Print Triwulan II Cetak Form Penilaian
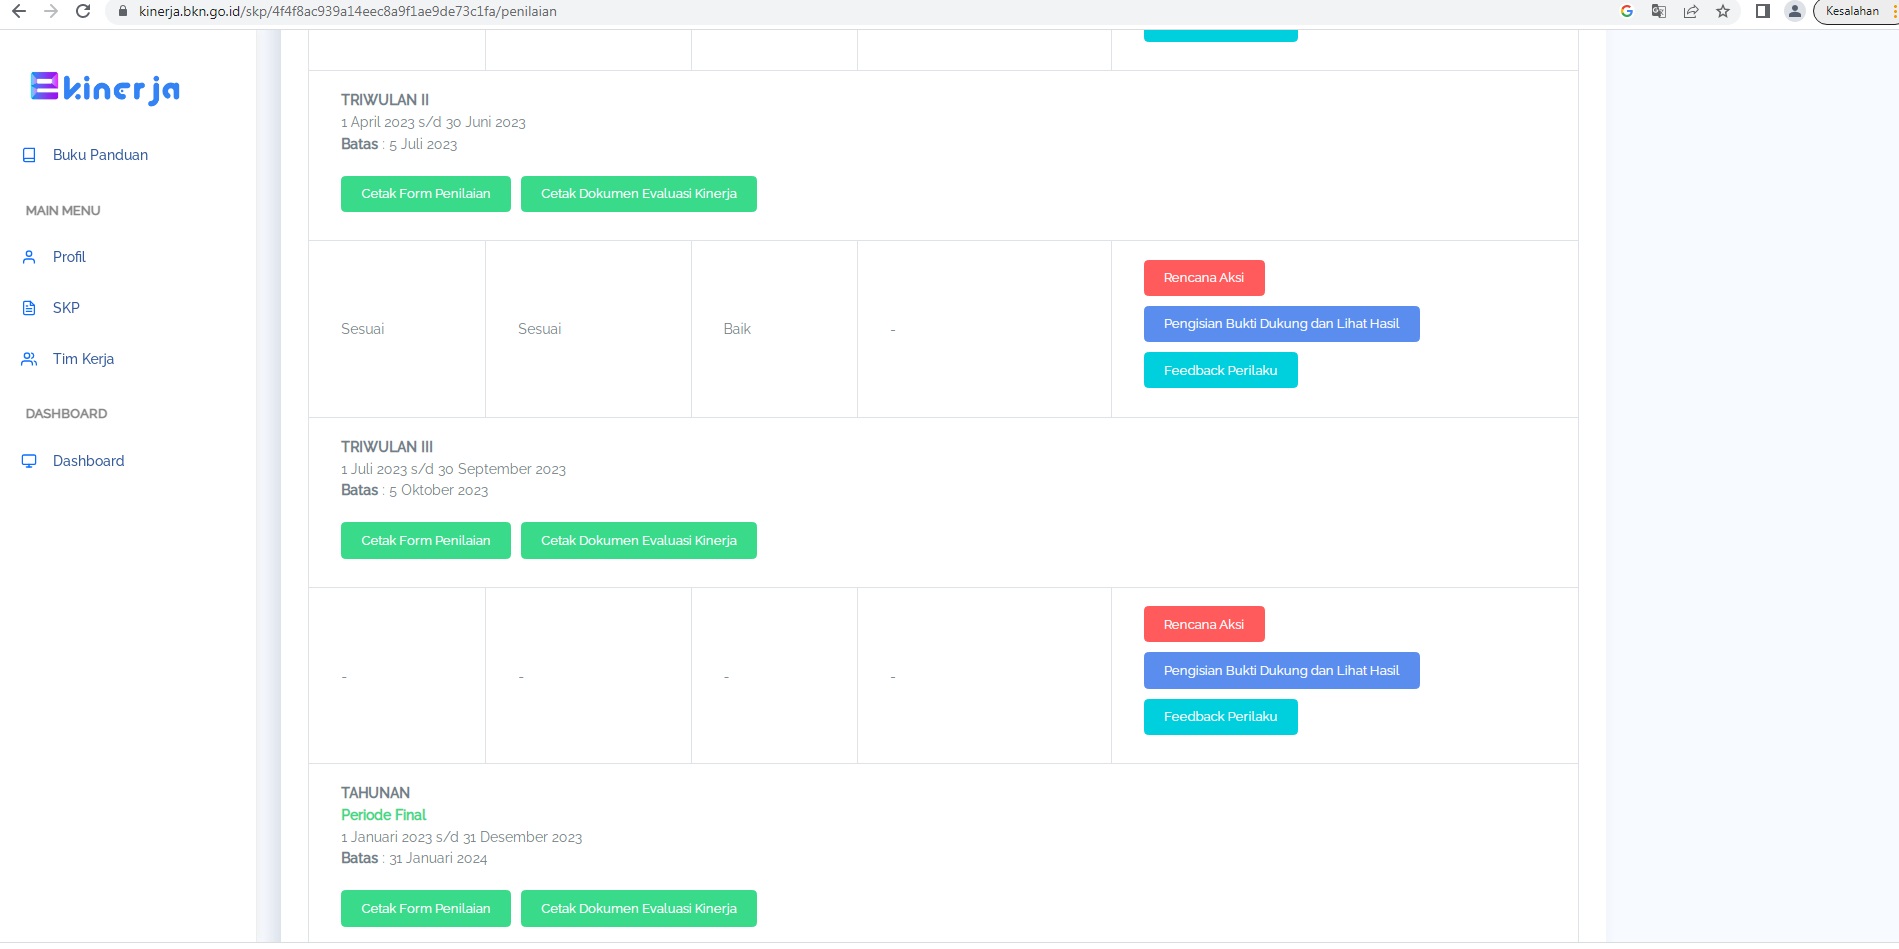Image resolution: width=1899 pixels, height=949 pixels. (425, 194)
